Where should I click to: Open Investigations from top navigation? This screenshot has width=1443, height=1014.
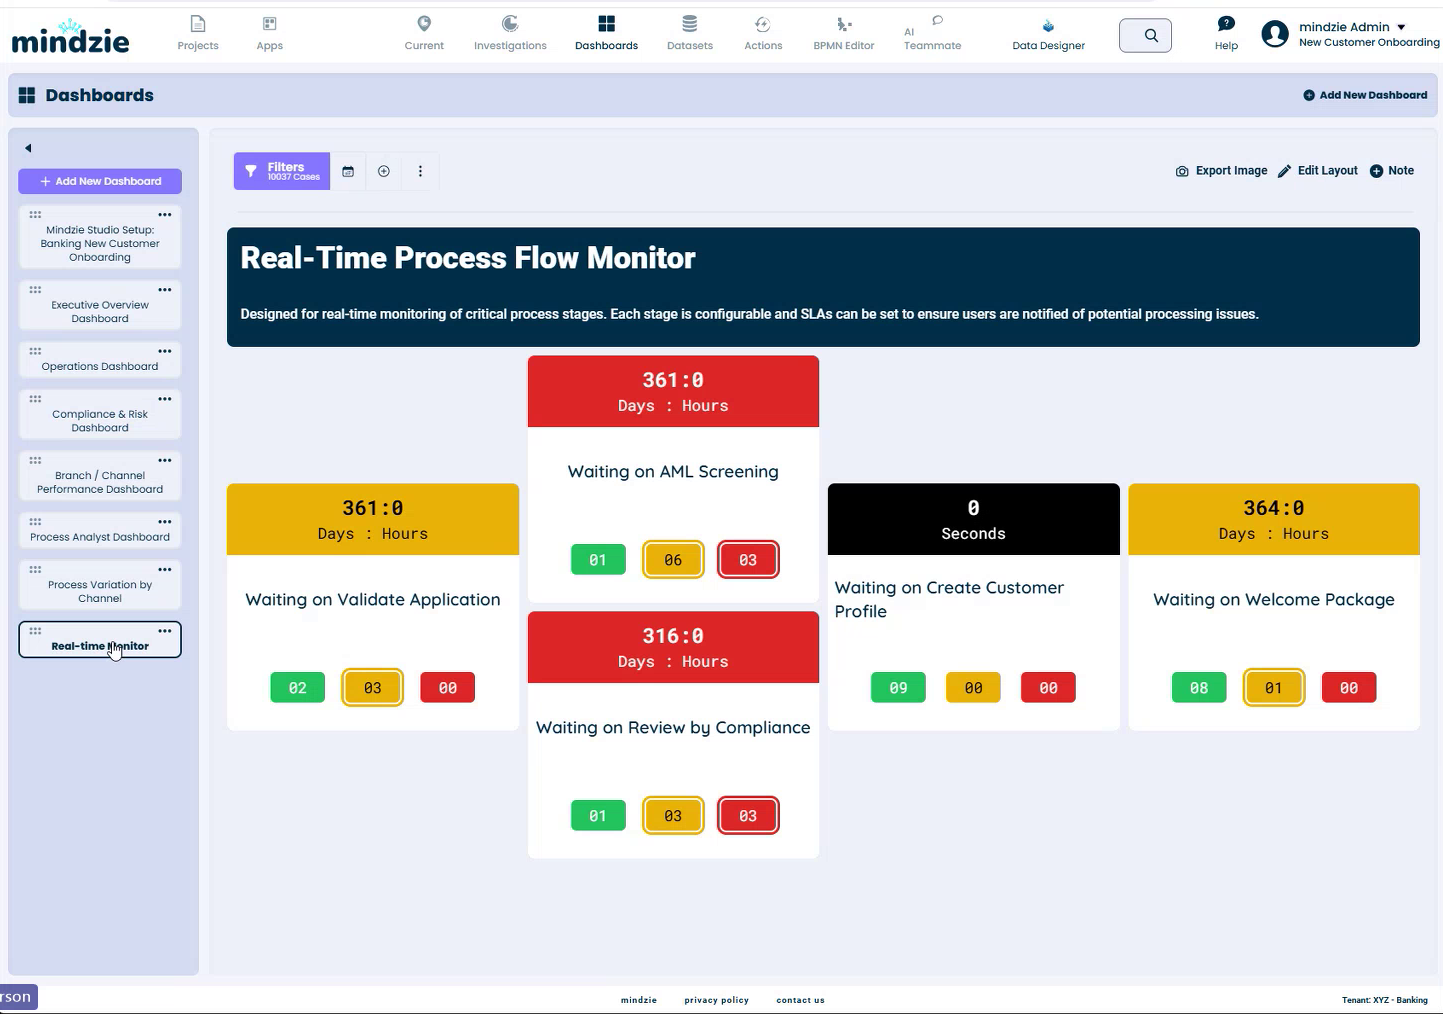[510, 33]
